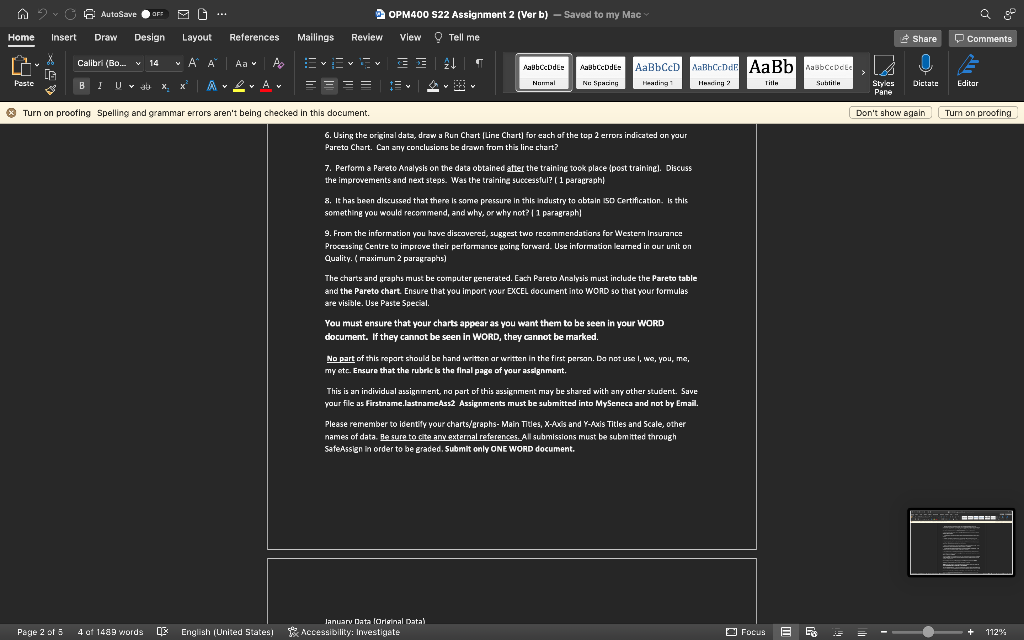This screenshot has width=1024, height=640.
Task: Decrease the paragraph indent
Action: pos(402,63)
